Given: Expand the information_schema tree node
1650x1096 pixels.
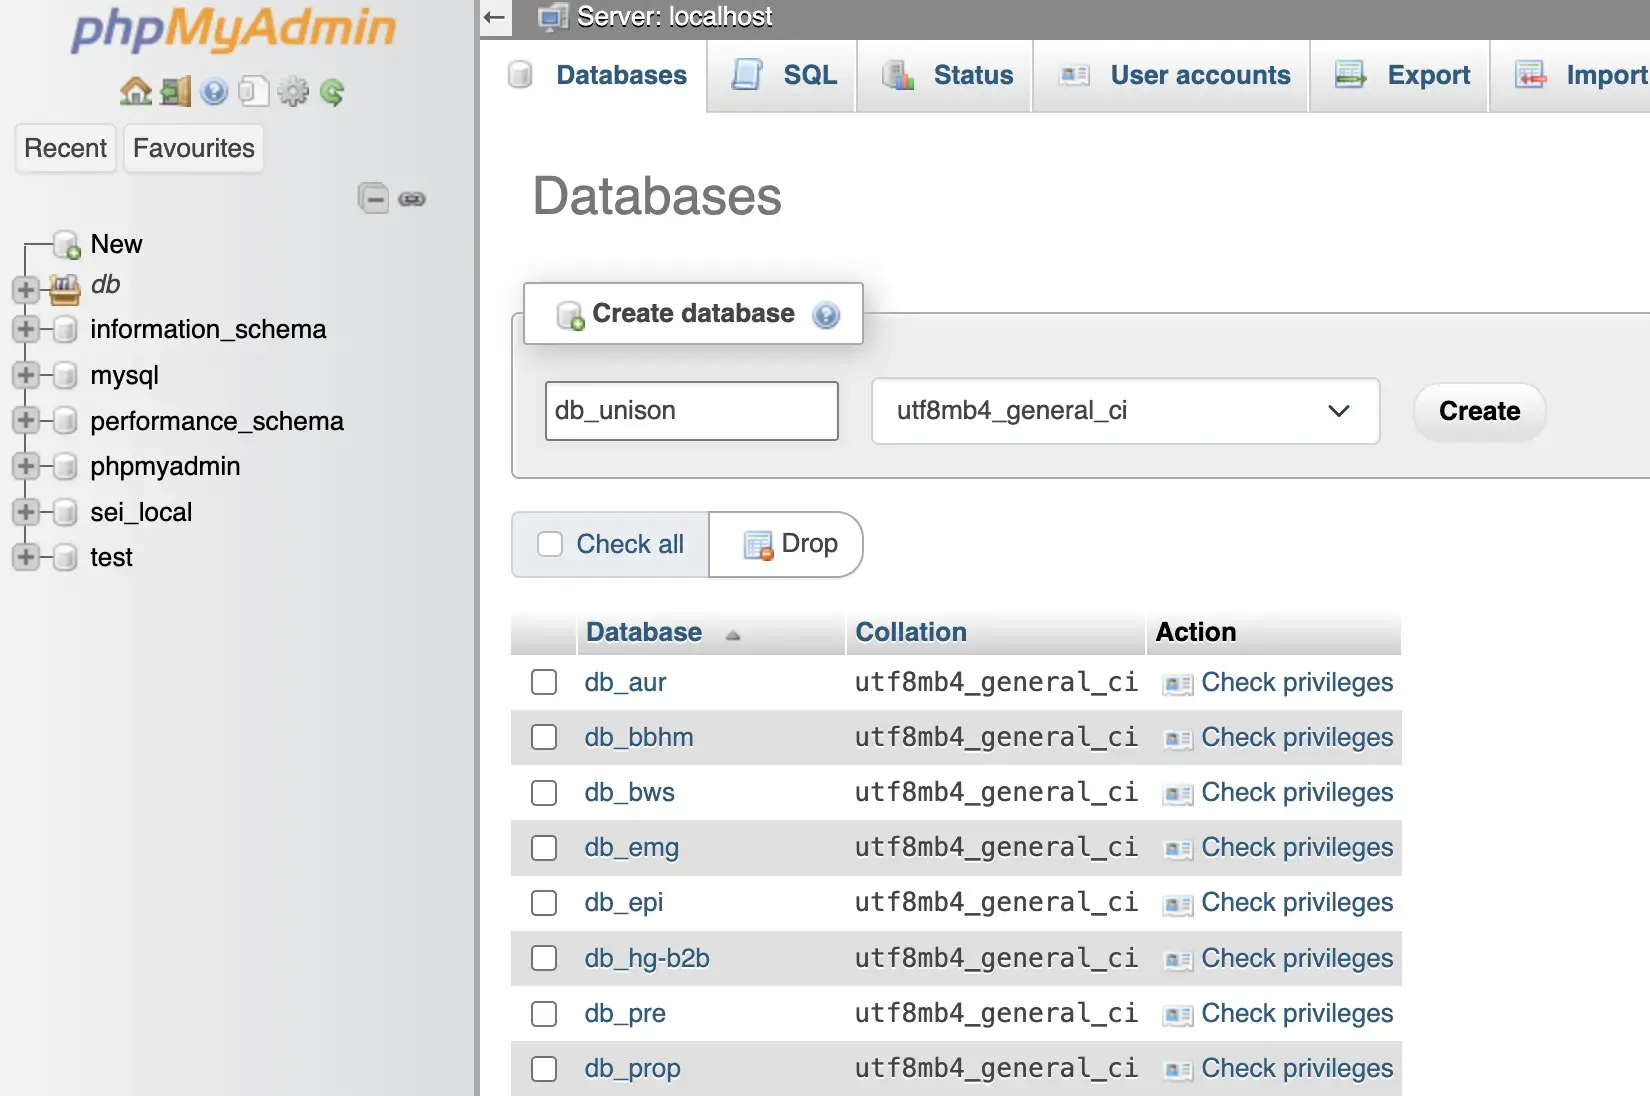Looking at the screenshot, I should [x=24, y=329].
